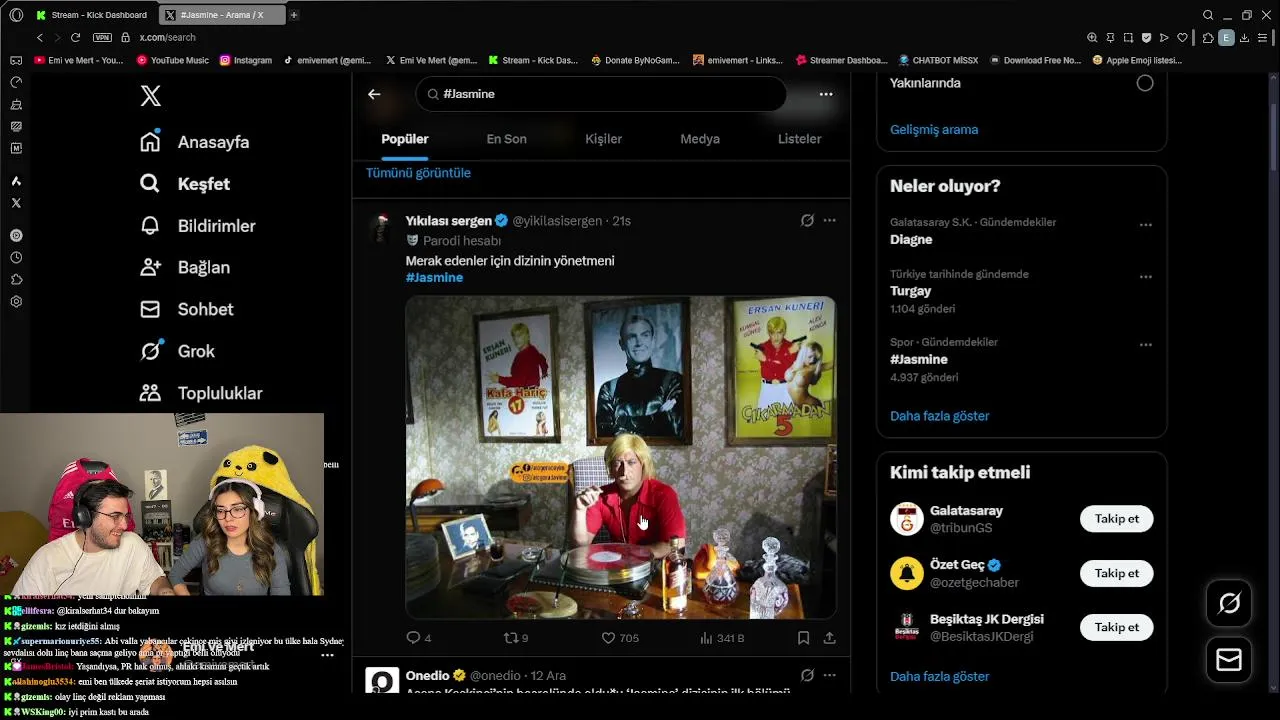The height and width of the screenshot is (720, 1280).
Task: Reload the page
Action: [75, 37]
